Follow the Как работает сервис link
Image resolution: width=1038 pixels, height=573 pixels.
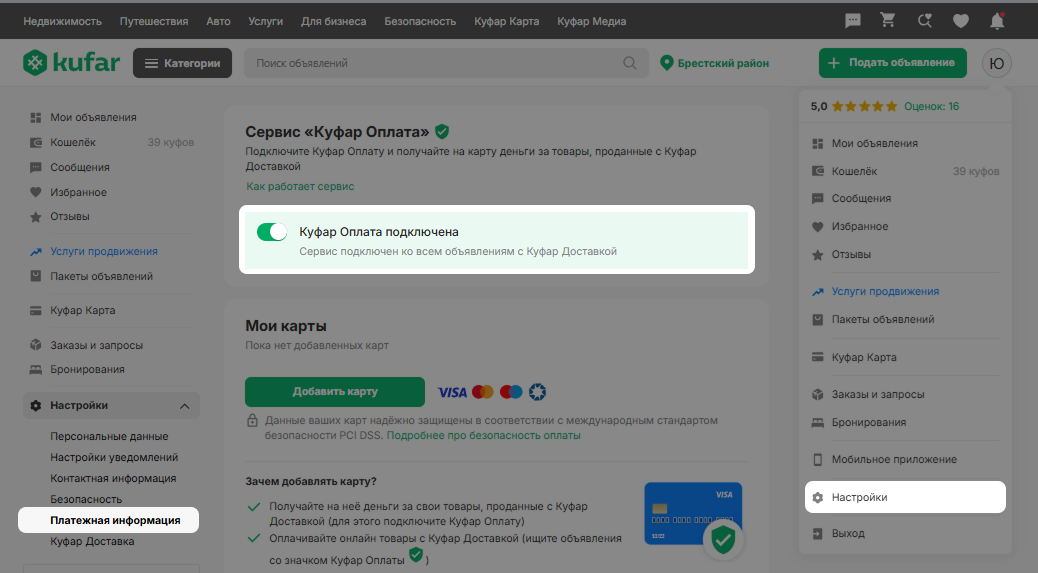(x=301, y=187)
